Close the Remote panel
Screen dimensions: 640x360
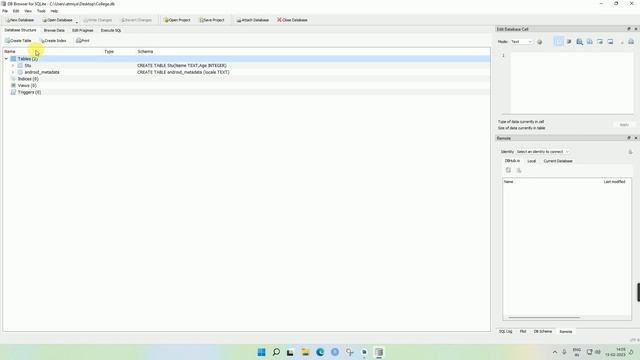(636, 138)
